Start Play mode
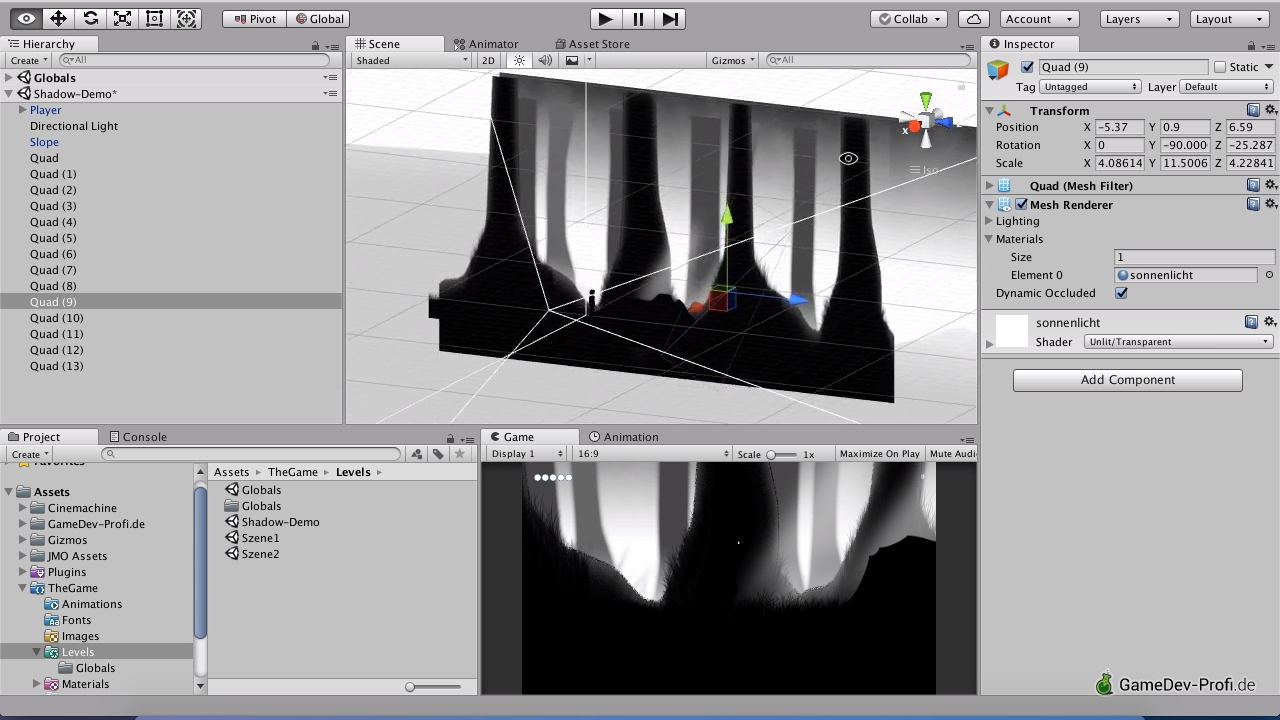Screen dimensions: 1280x720 coord(605,18)
